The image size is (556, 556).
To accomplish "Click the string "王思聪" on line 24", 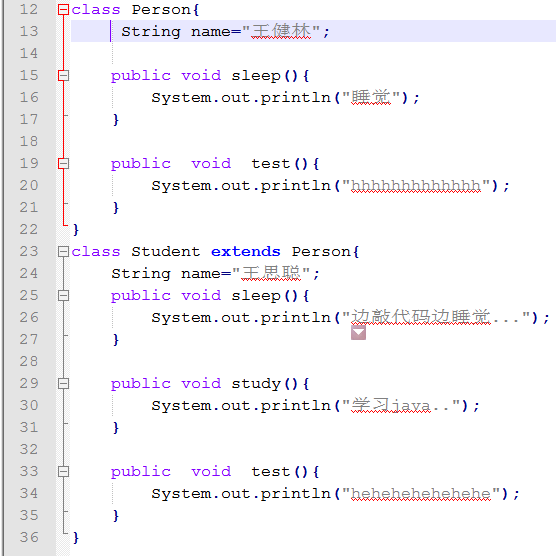I will point(271,273).
